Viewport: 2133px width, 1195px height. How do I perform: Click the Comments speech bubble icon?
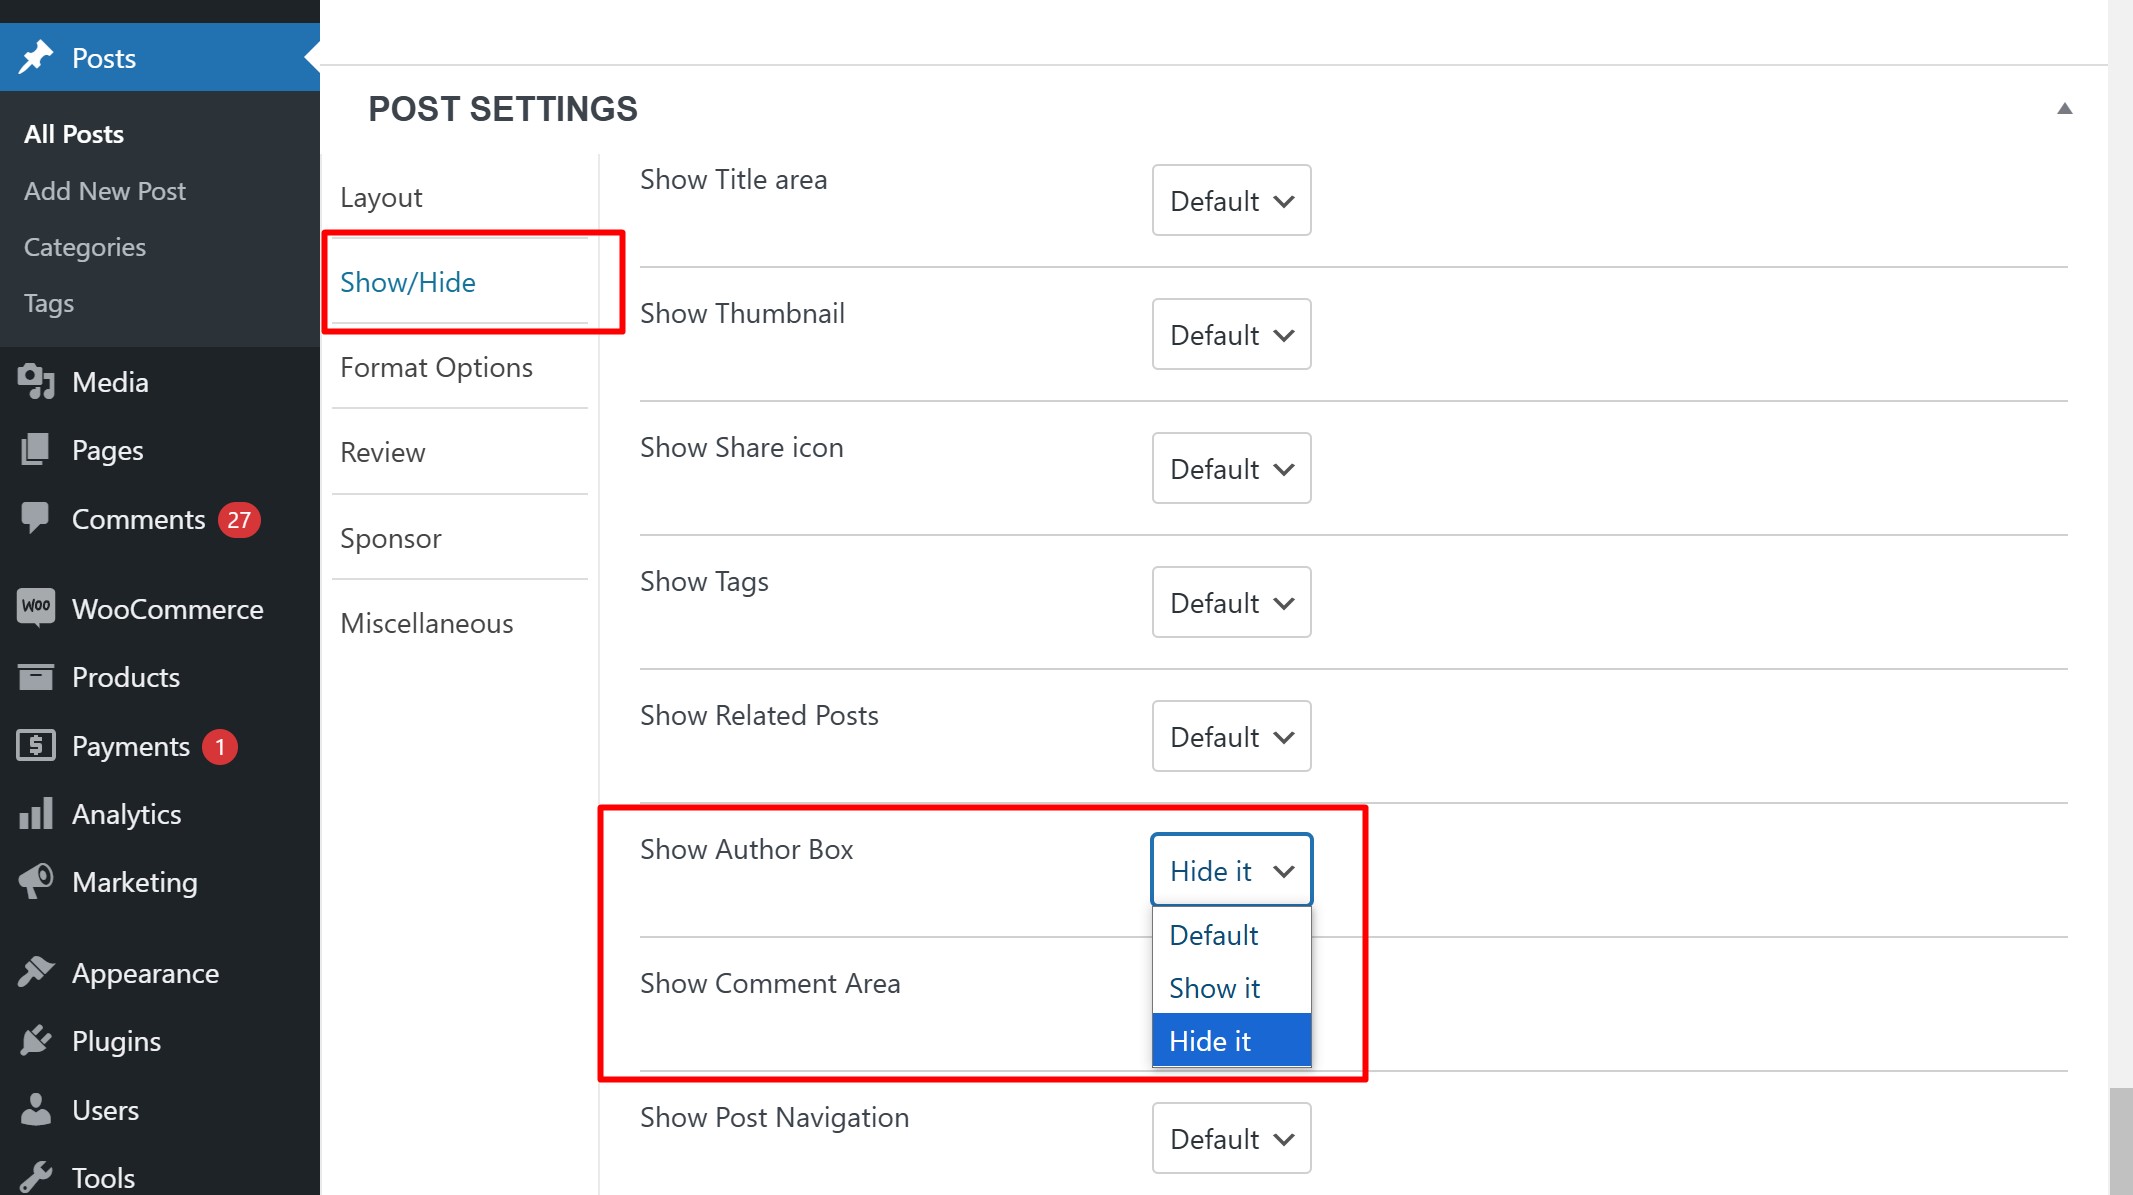point(36,518)
